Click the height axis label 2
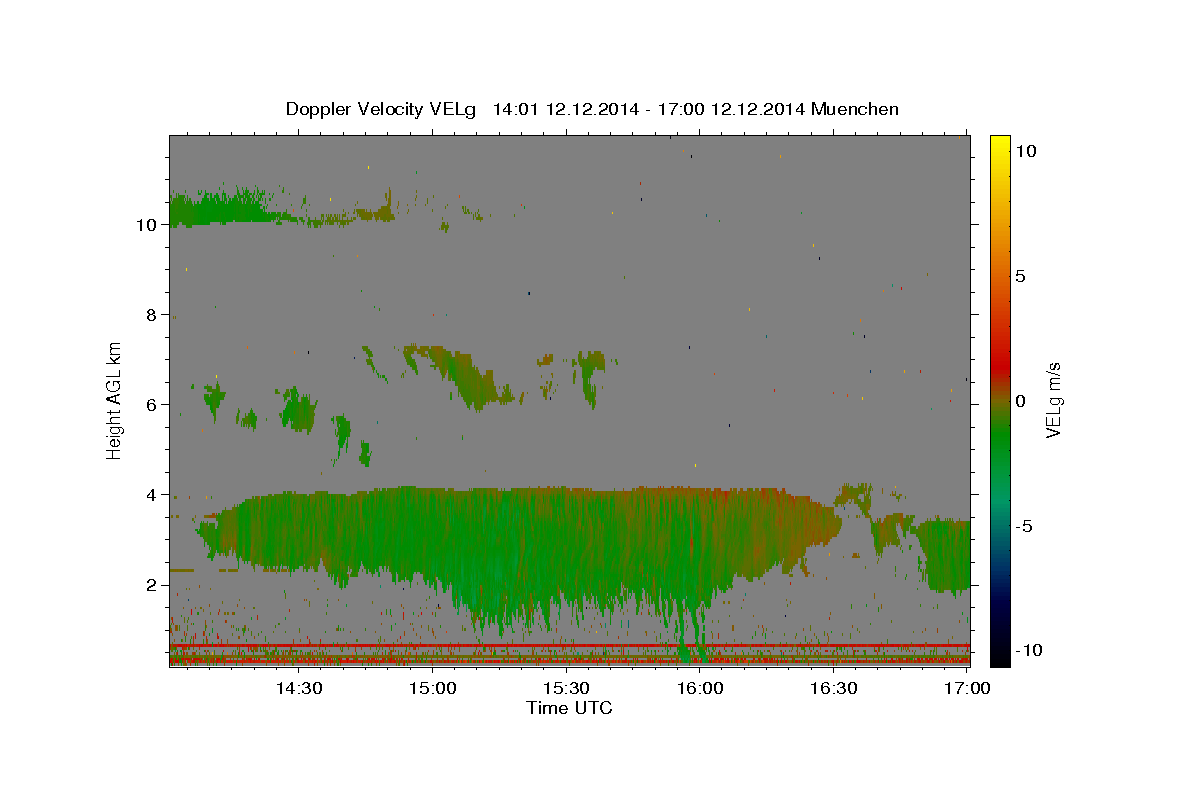The height and width of the screenshot is (800, 1200). click(150, 585)
